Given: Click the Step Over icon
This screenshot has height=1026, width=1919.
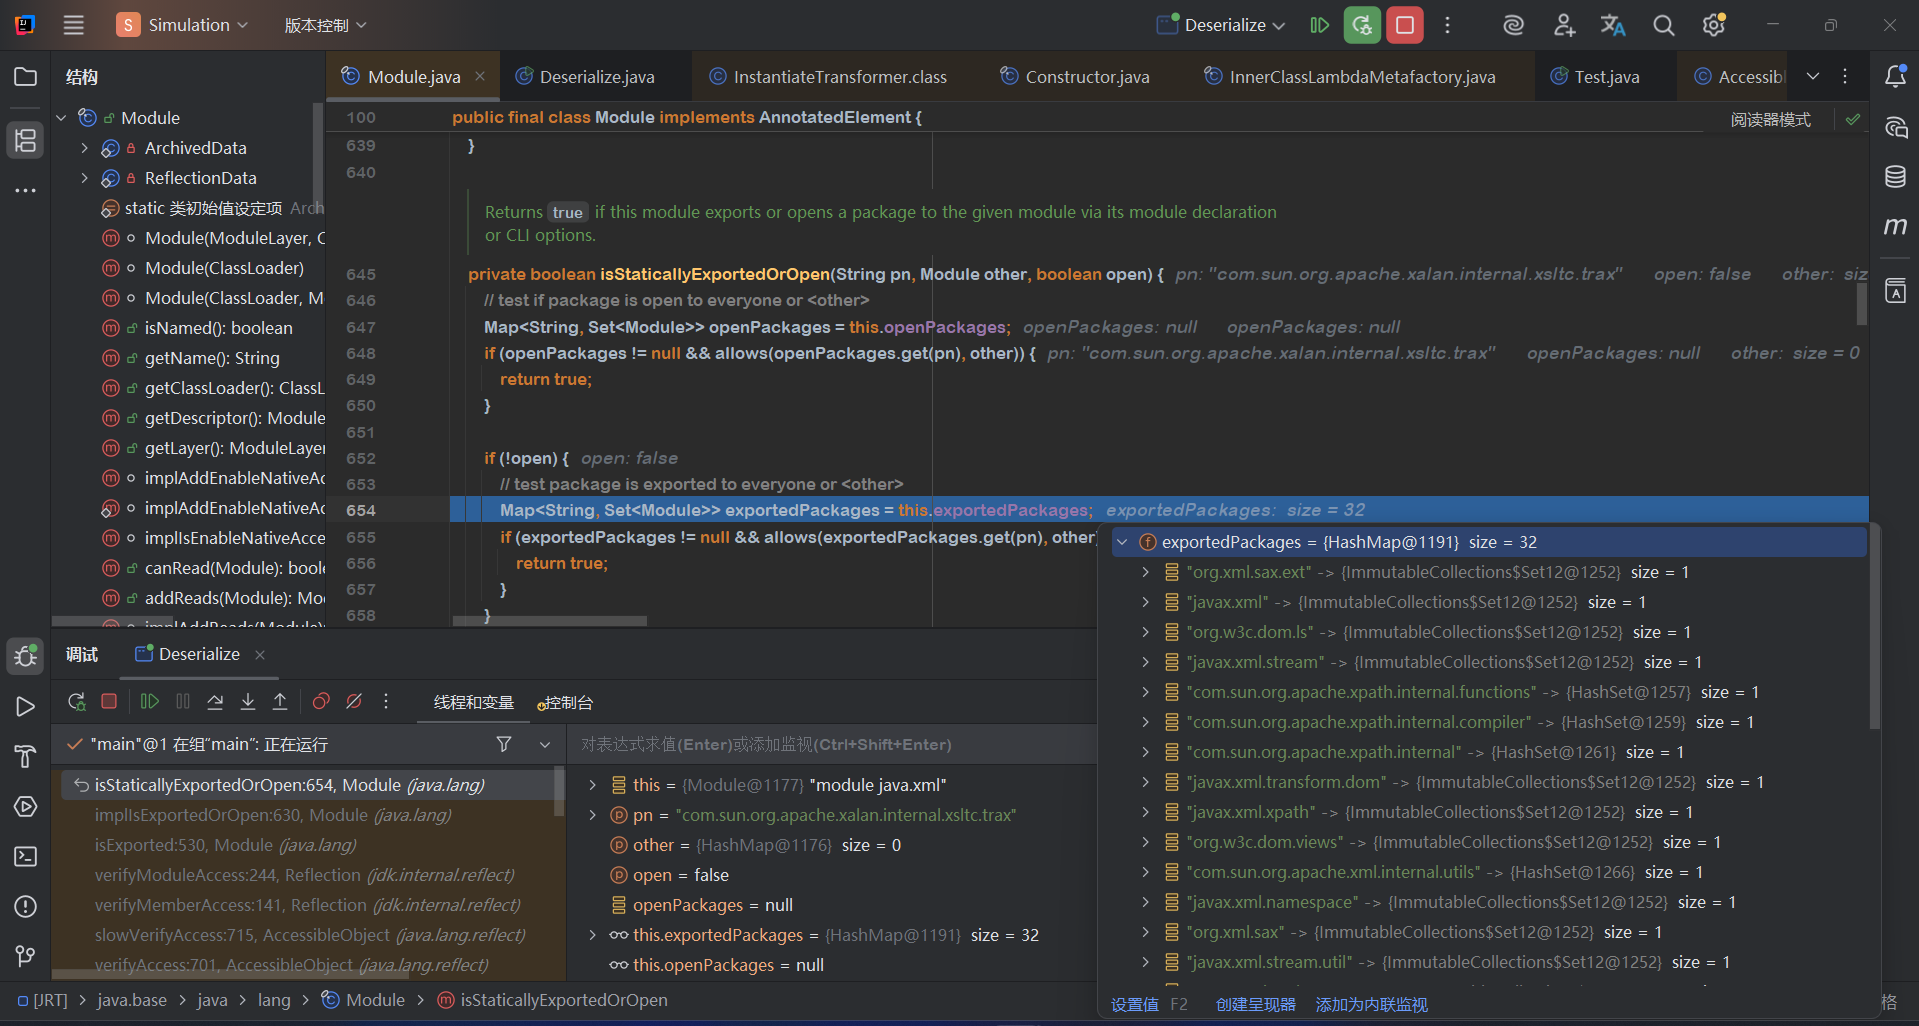Looking at the screenshot, I should (215, 702).
